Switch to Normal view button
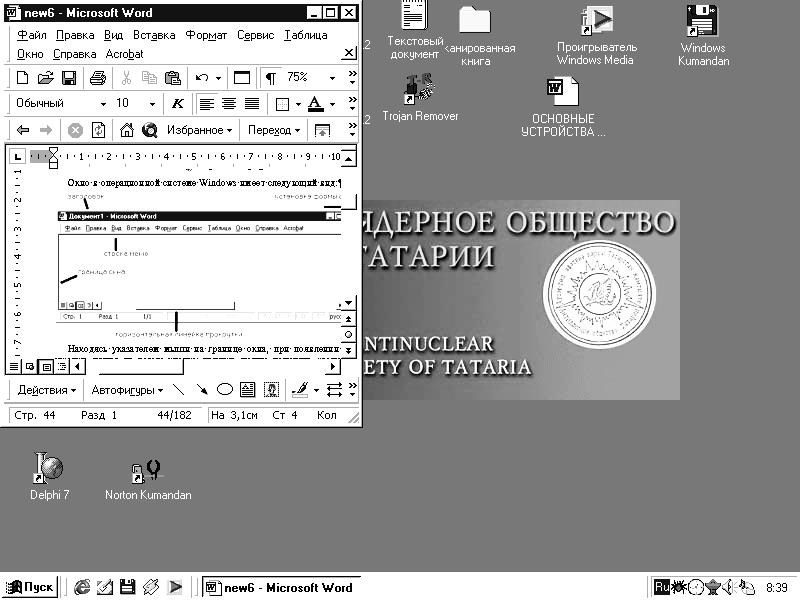This screenshot has height=600, width=800. coord(14,366)
